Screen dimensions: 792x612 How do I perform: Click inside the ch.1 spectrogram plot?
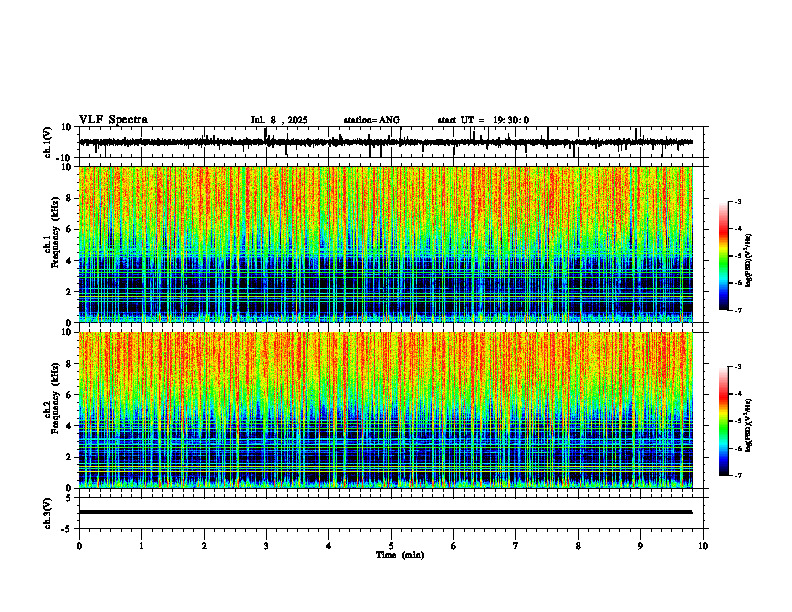[385, 244]
